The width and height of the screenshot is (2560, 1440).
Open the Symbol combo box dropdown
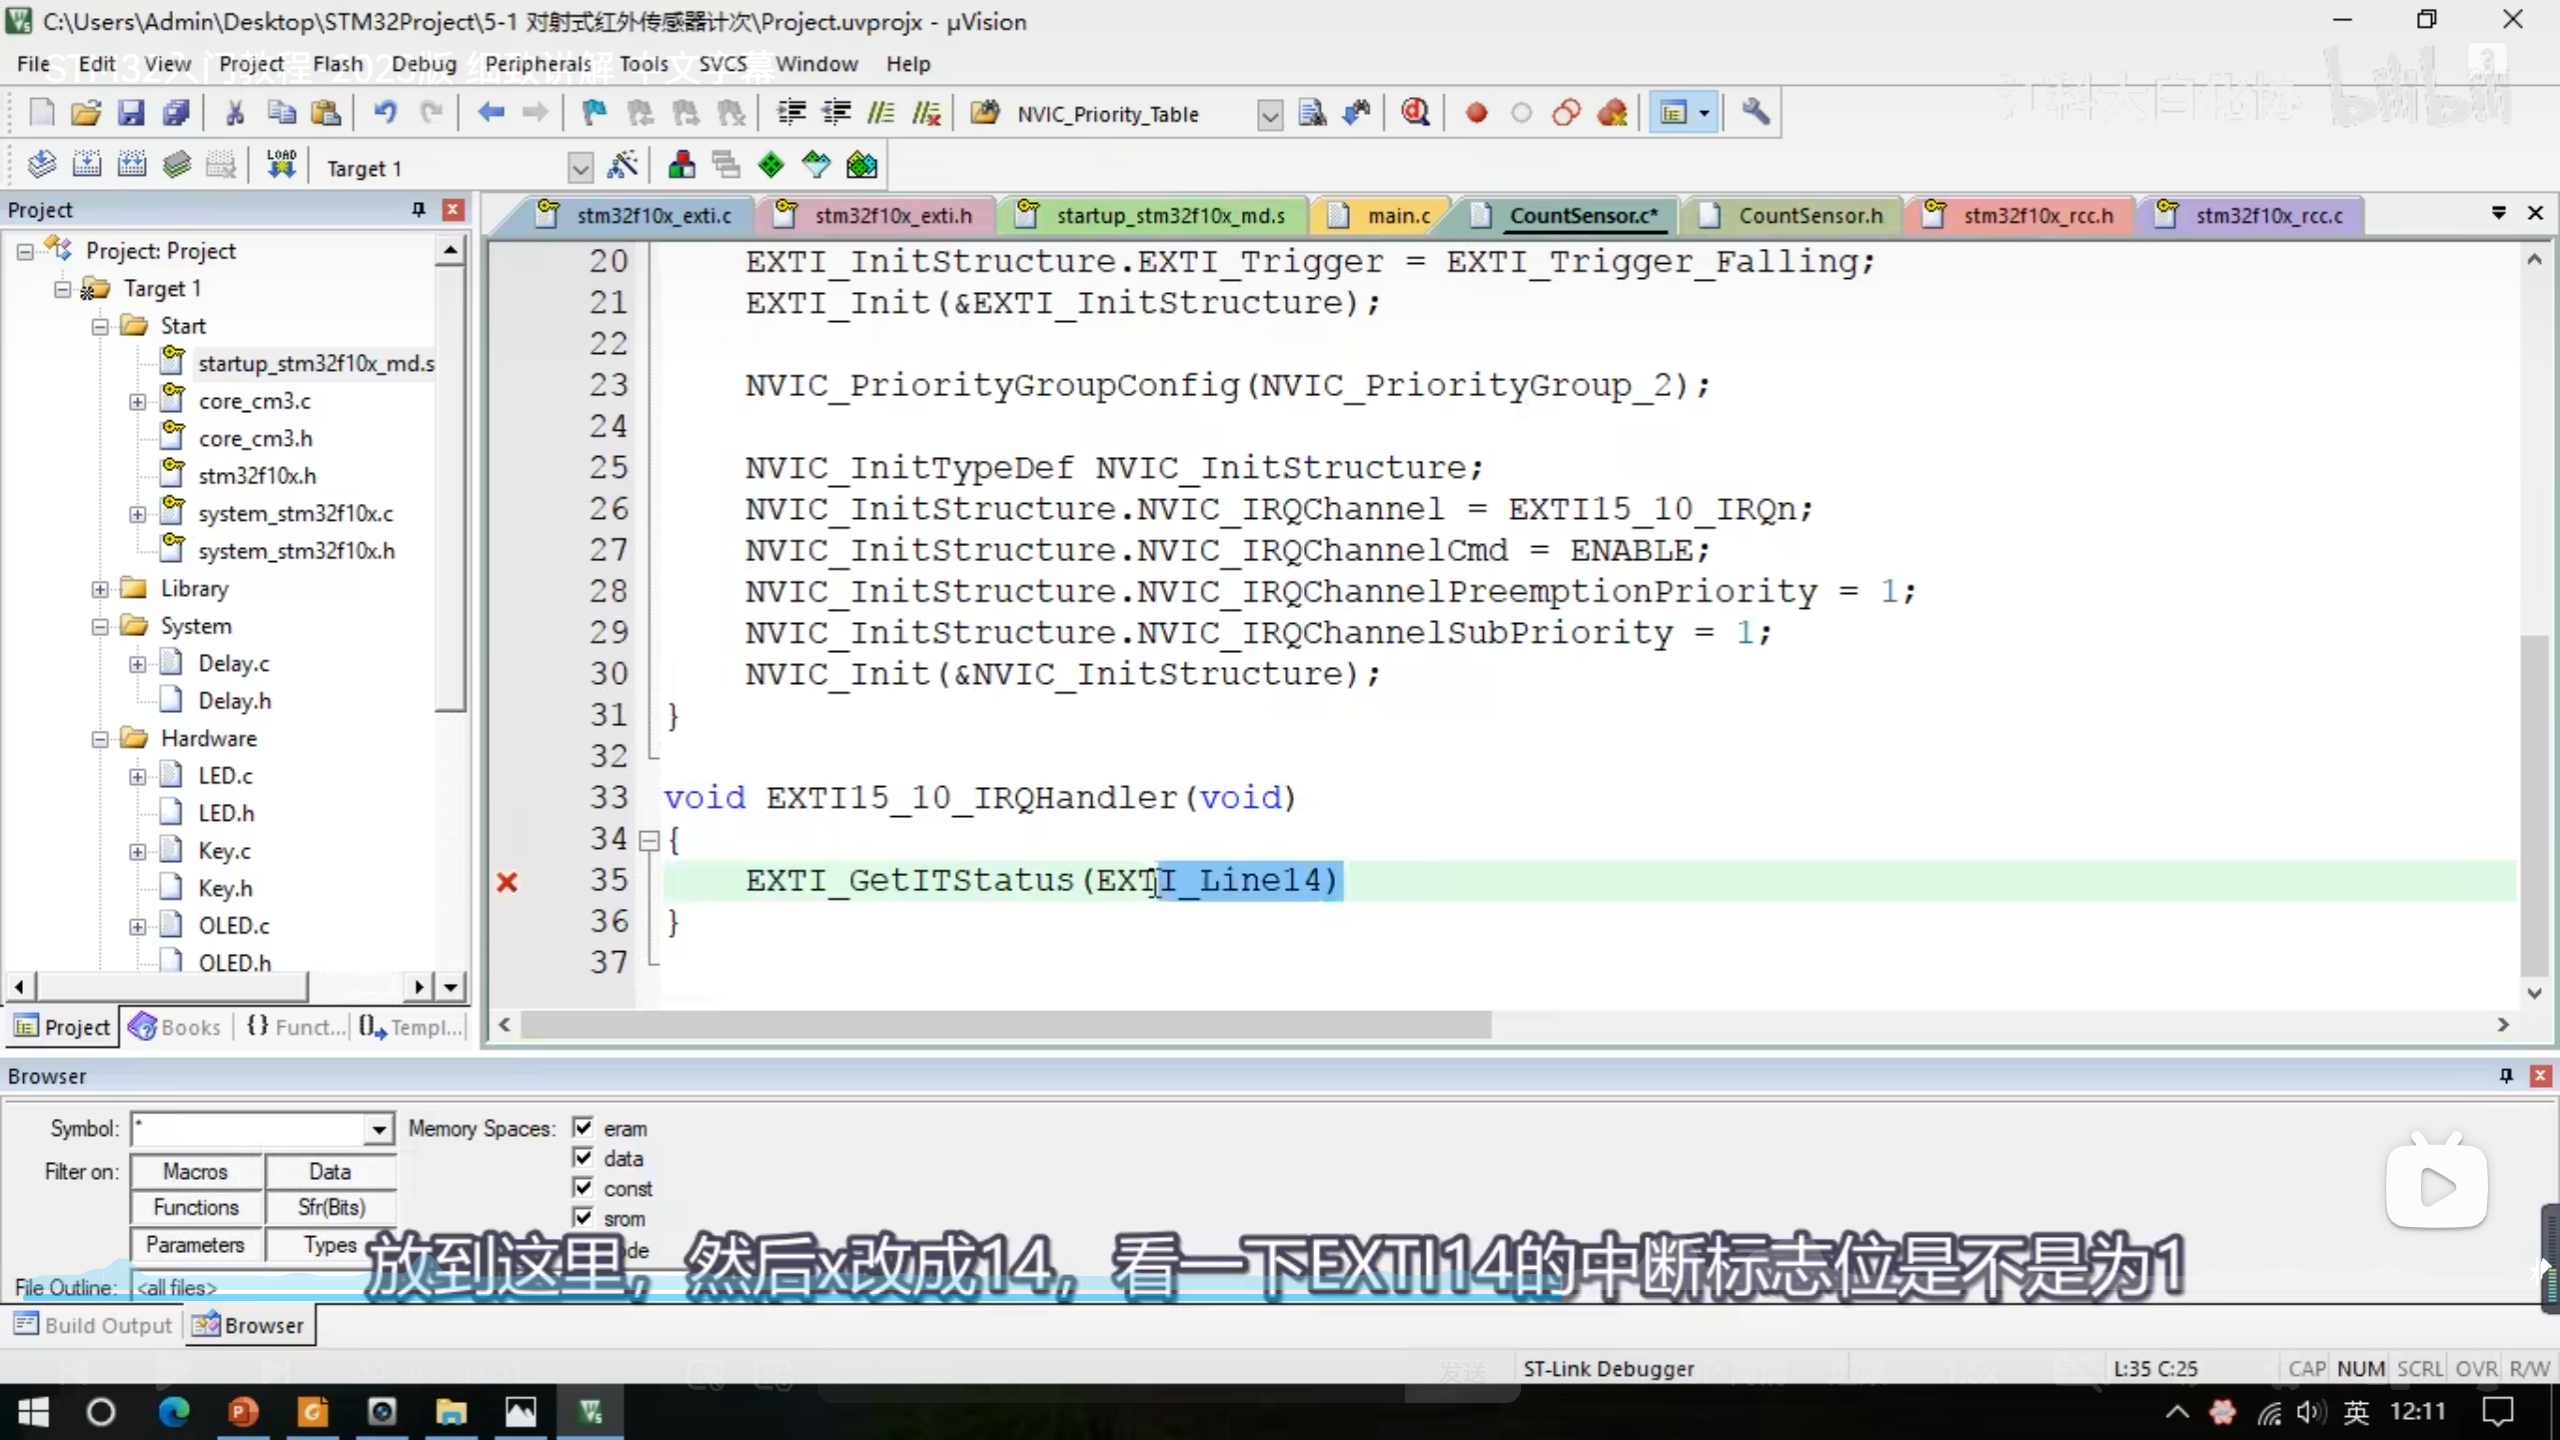pyautogui.click(x=378, y=1130)
